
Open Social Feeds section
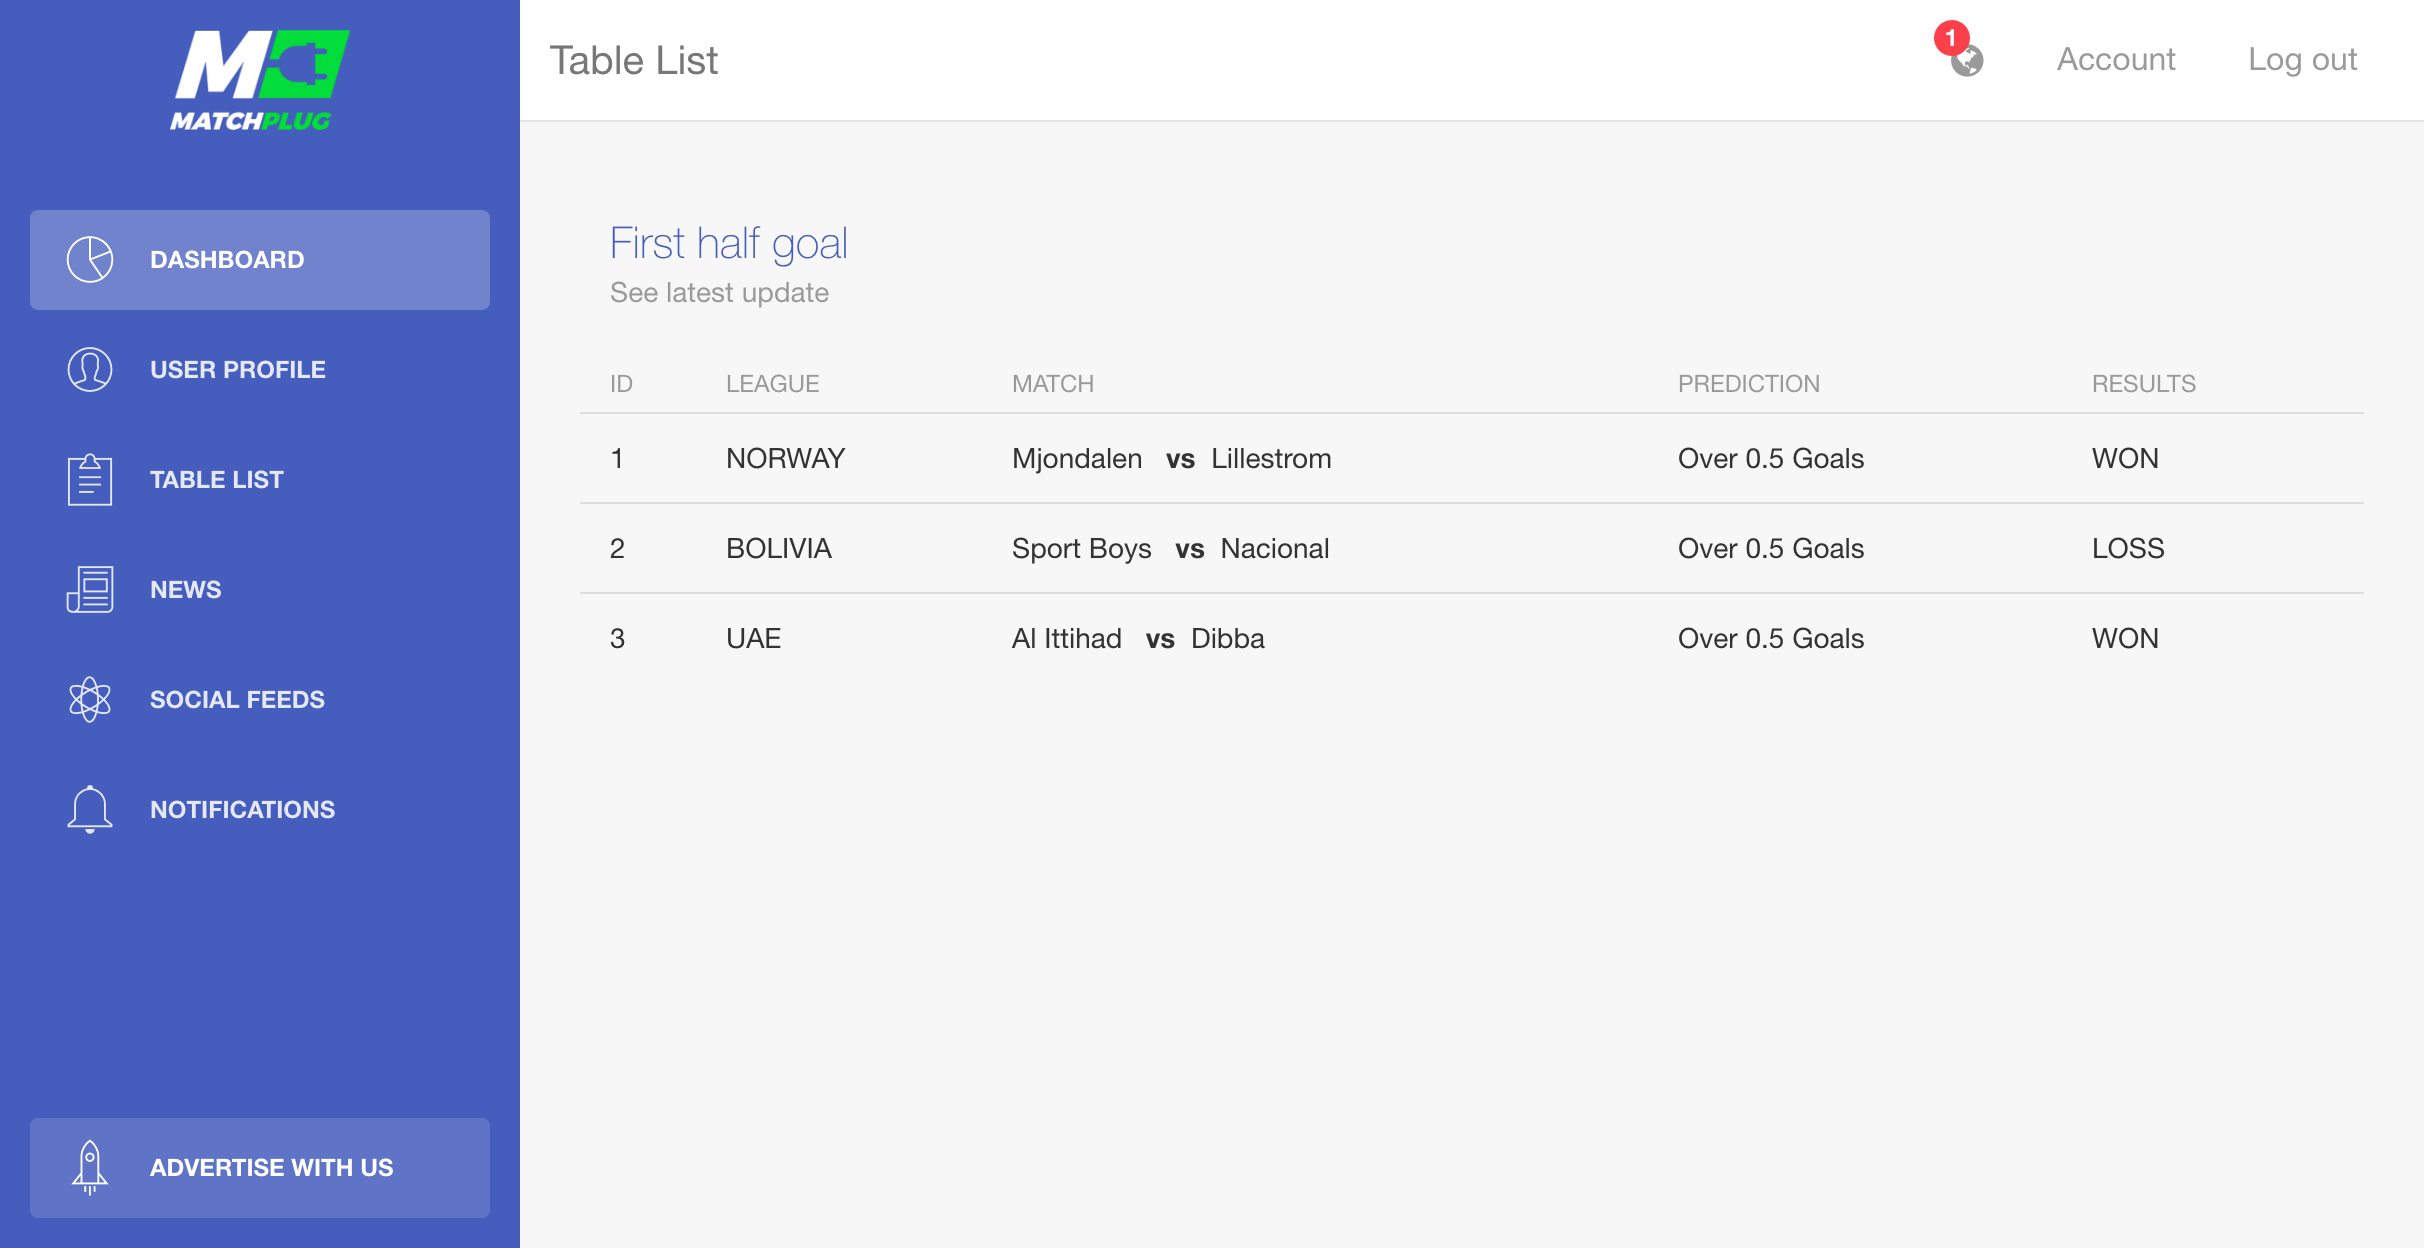coord(260,700)
